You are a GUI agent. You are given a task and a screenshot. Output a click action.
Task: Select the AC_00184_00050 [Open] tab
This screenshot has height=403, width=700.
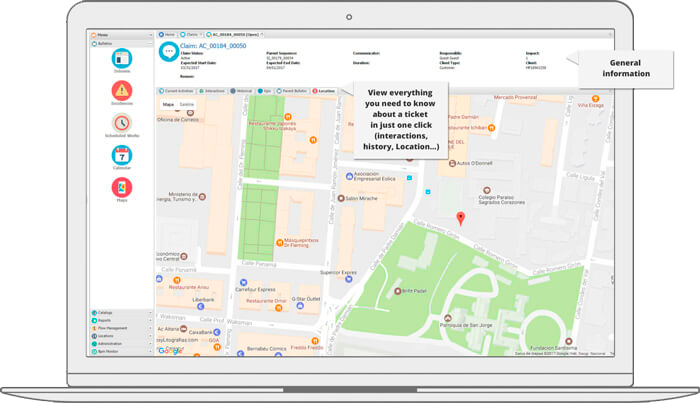tap(234, 34)
